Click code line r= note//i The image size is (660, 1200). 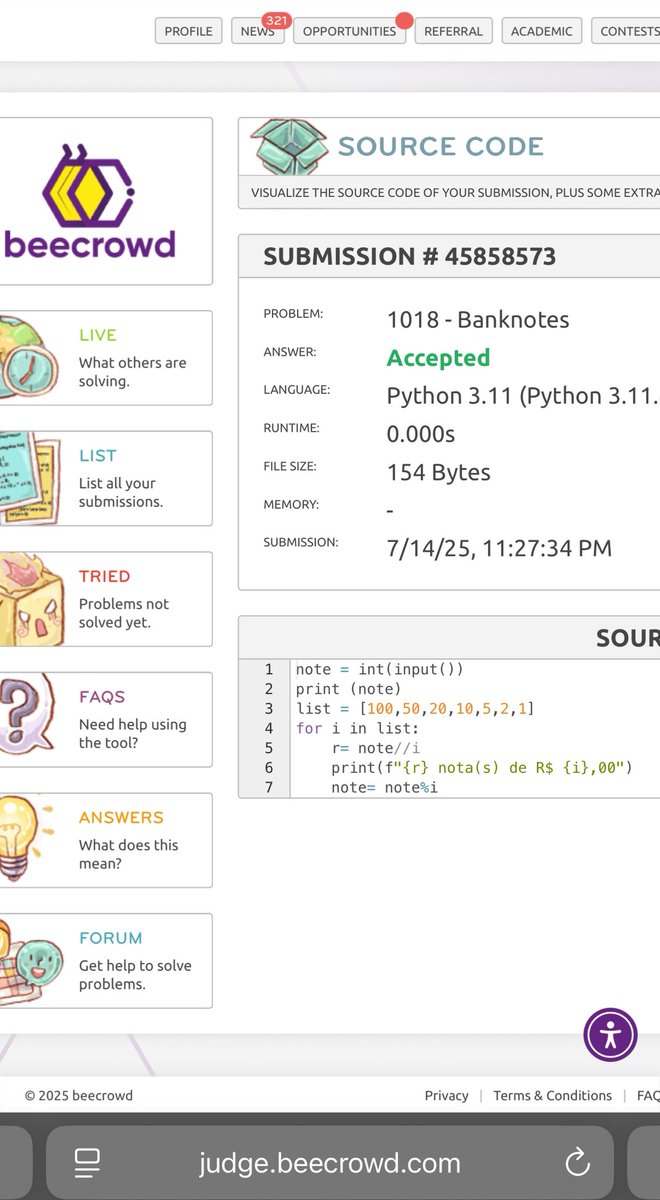[x=375, y=748]
